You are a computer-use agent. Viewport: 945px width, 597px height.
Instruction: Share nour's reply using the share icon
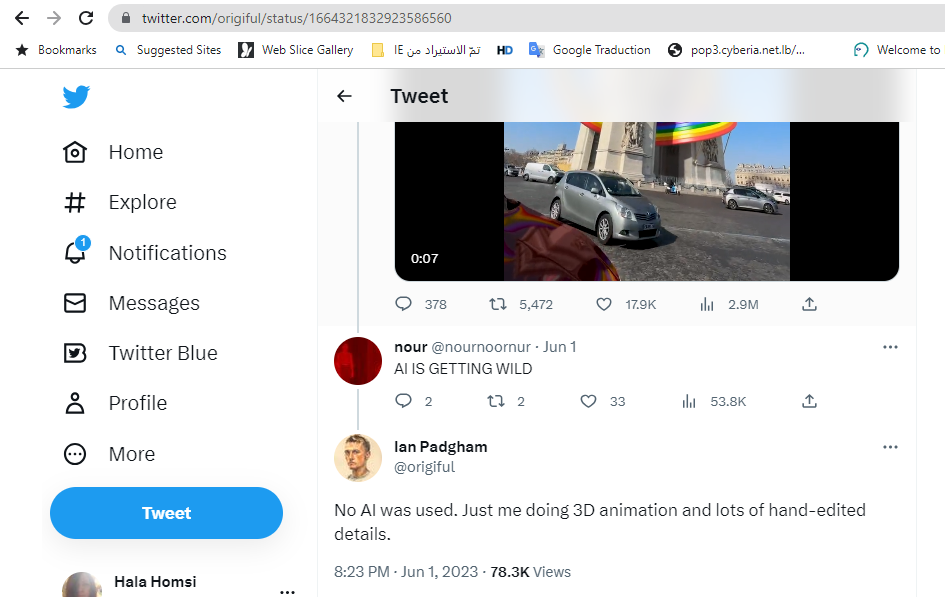[810, 401]
